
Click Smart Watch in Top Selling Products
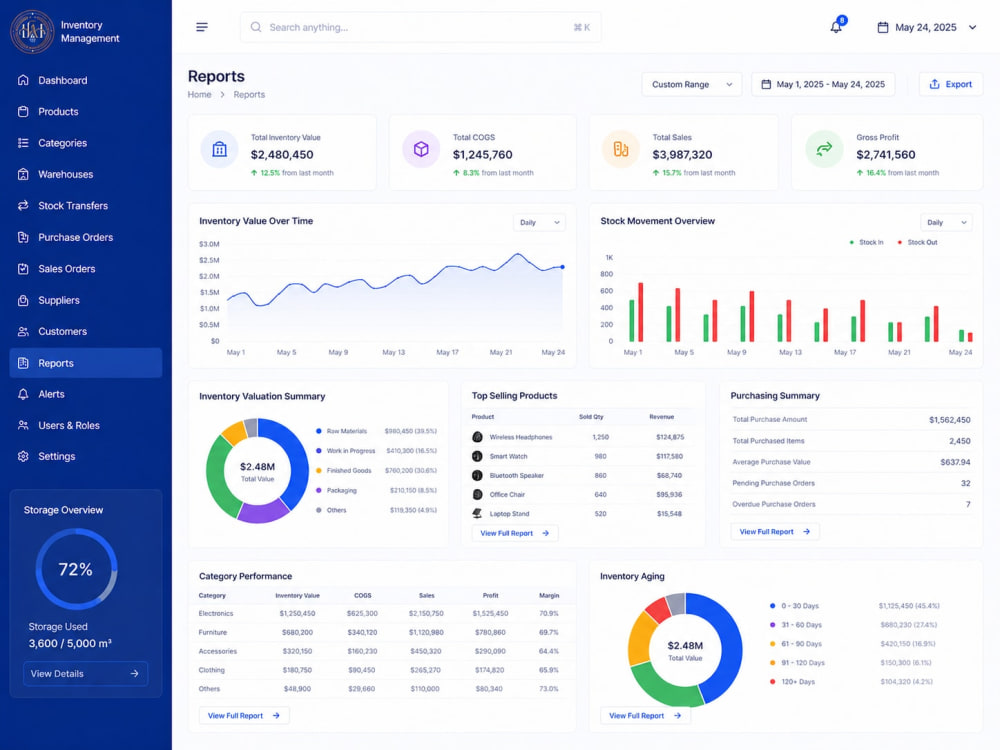point(508,457)
